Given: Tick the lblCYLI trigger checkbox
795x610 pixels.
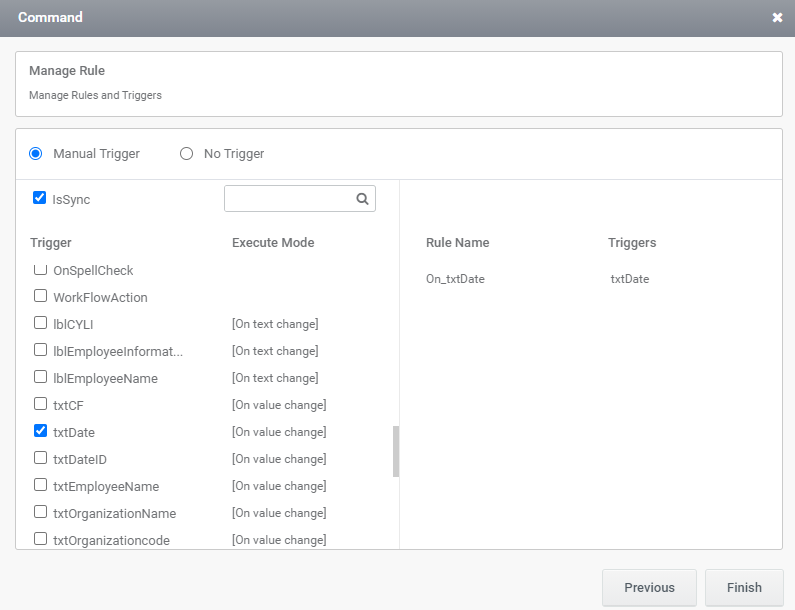Looking at the screenshot, I should coord(41,323).
